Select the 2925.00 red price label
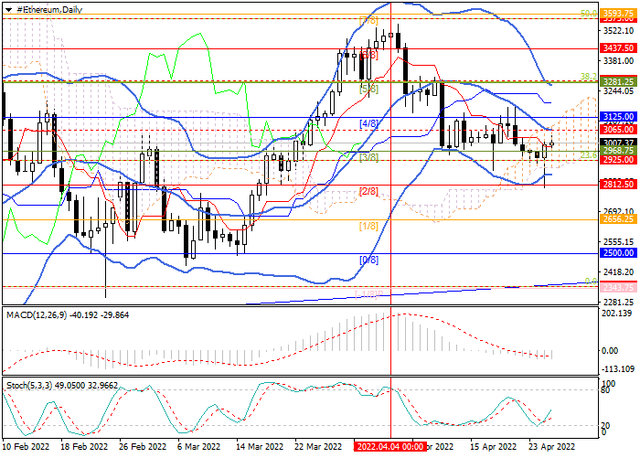Screen dimensions: 640x457 click(x=618, y=160)
